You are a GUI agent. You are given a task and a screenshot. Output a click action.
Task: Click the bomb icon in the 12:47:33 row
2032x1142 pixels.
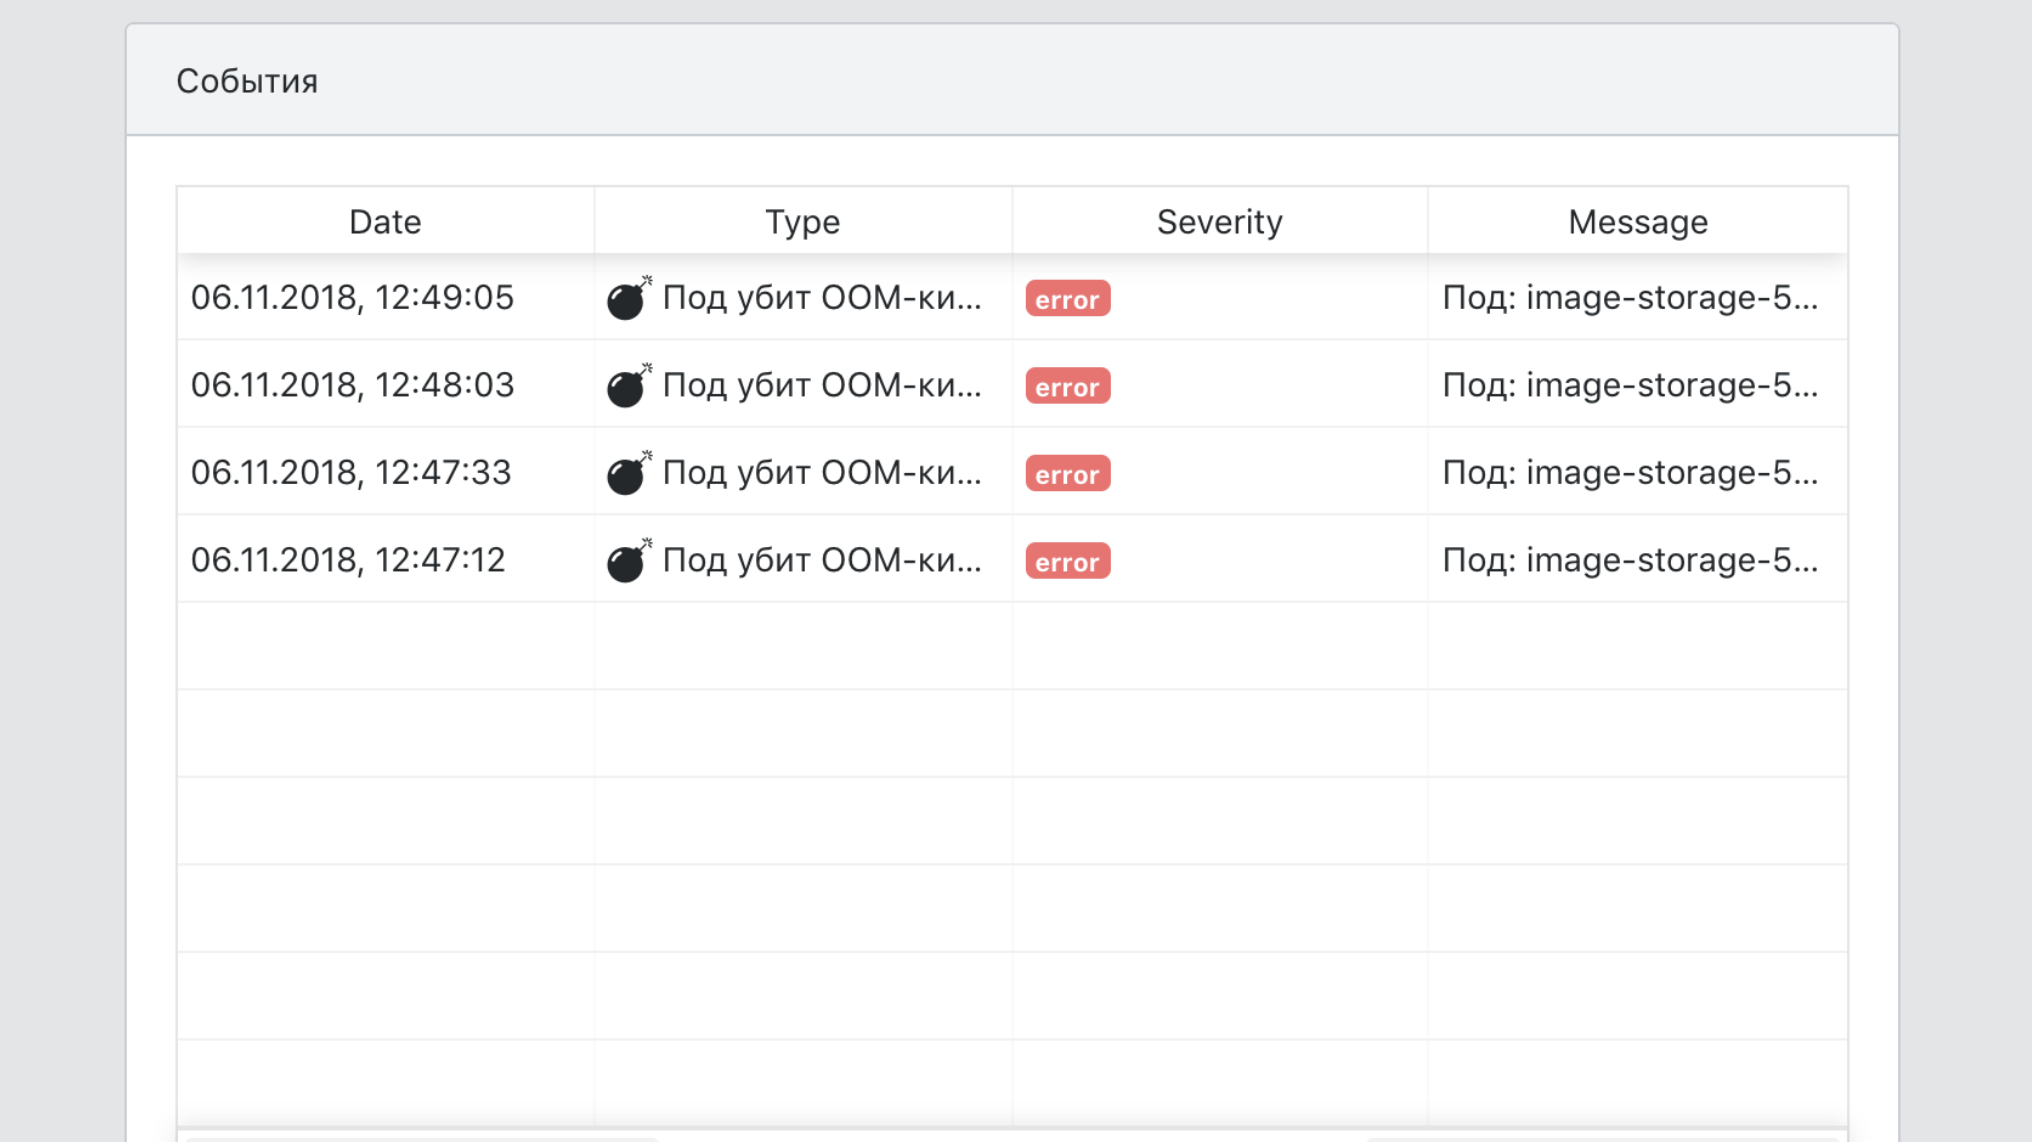(629, 473)
